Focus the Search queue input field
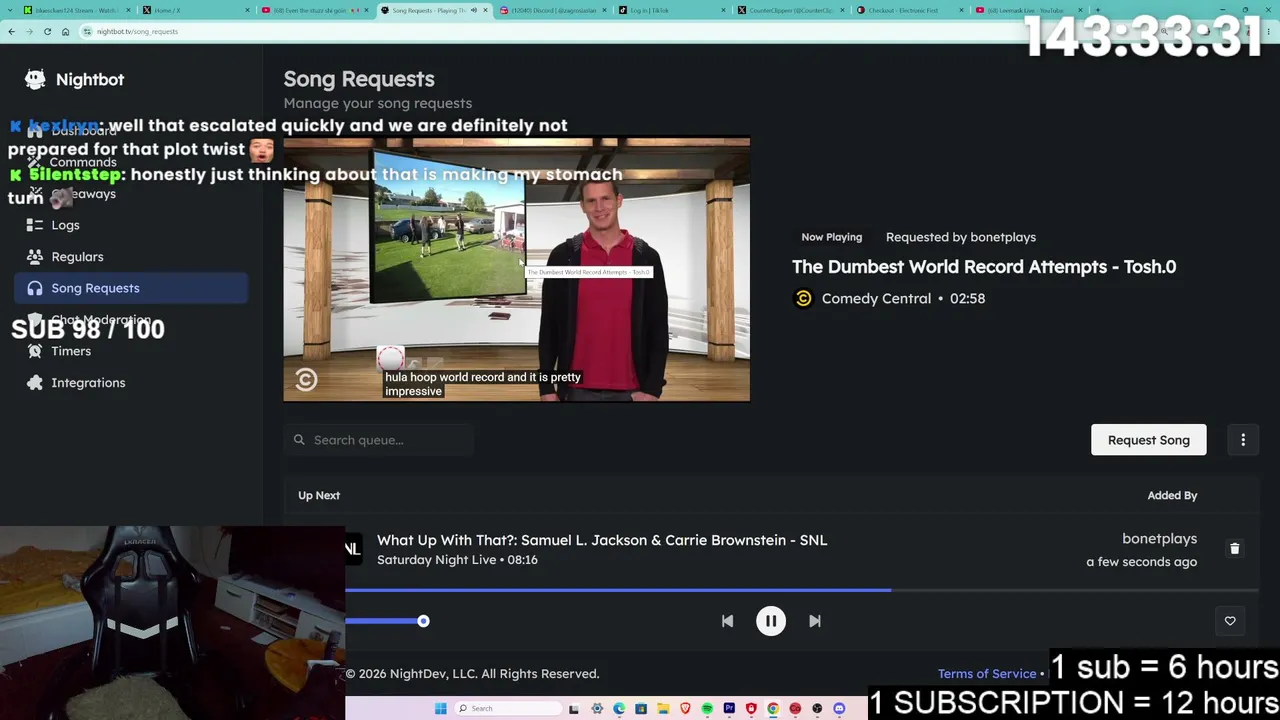 [379, 440]
